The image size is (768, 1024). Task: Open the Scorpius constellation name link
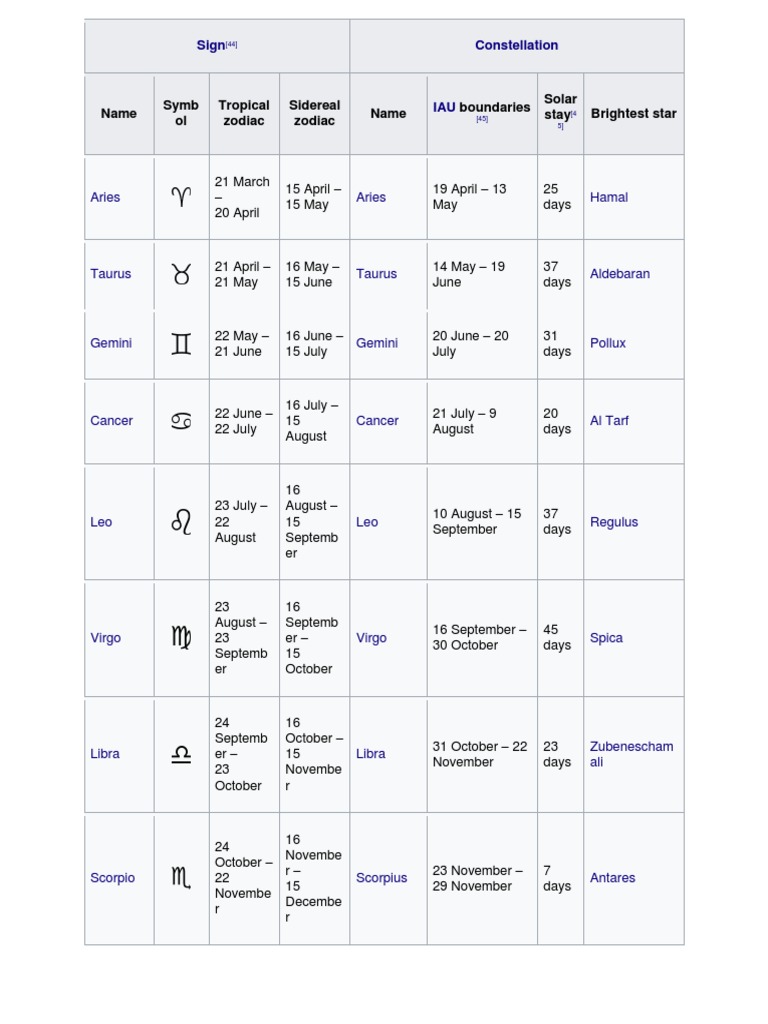click(381, 878)
